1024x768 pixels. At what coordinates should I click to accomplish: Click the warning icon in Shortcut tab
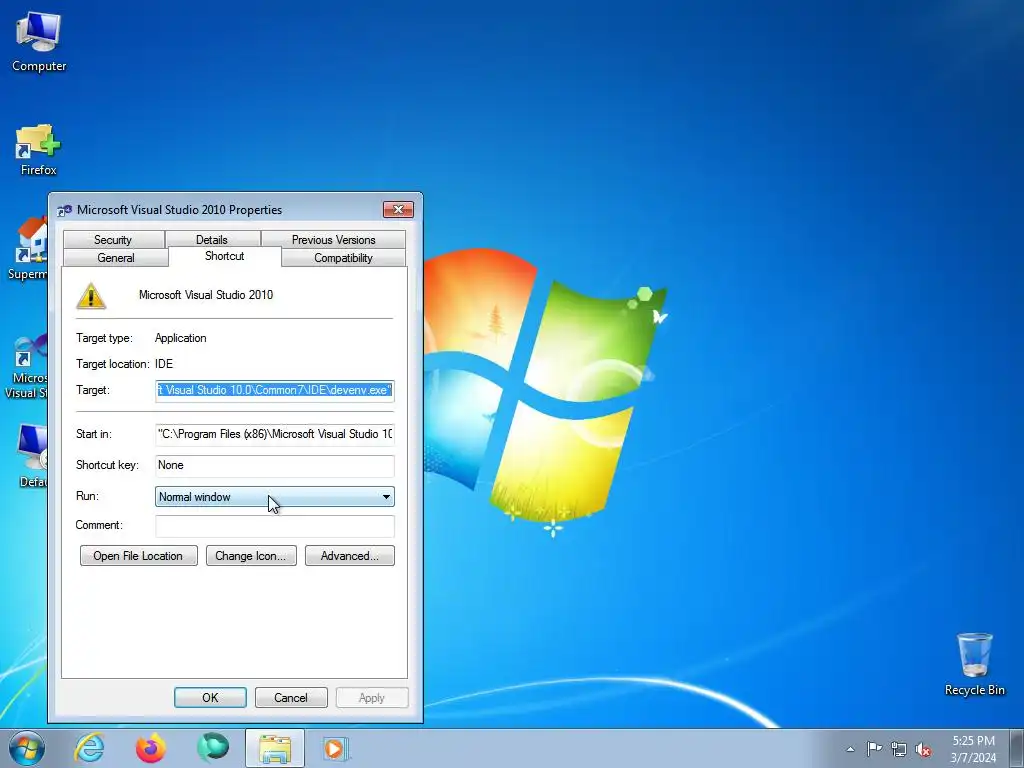click(x=91, y=296)
